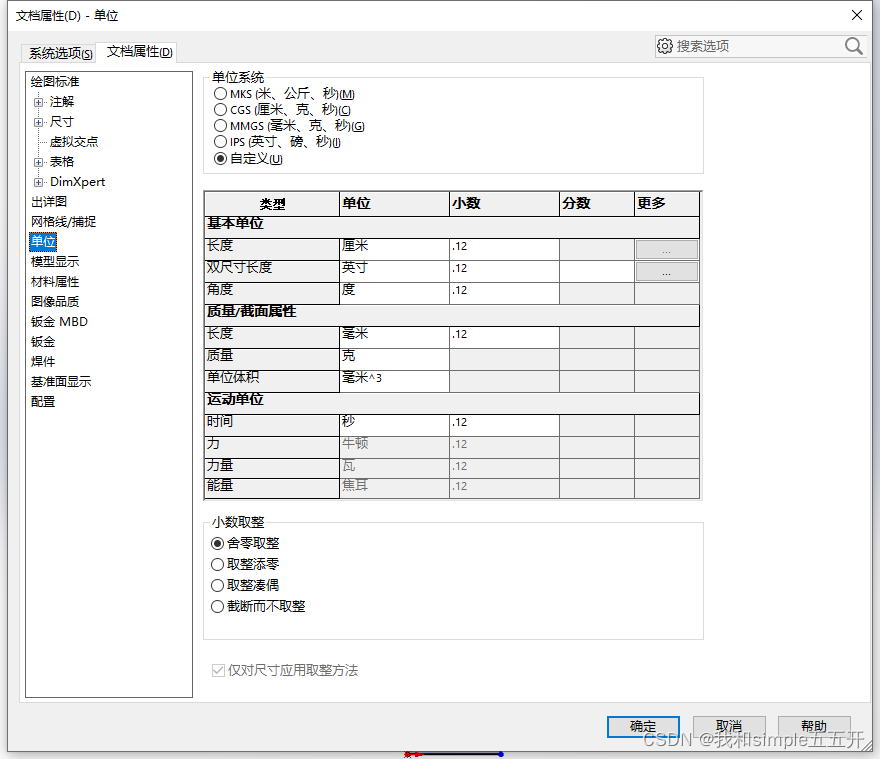Click the more button in 双尺寸长度 row
This screenshot has height=759, width=880.
tap(667, 272)
